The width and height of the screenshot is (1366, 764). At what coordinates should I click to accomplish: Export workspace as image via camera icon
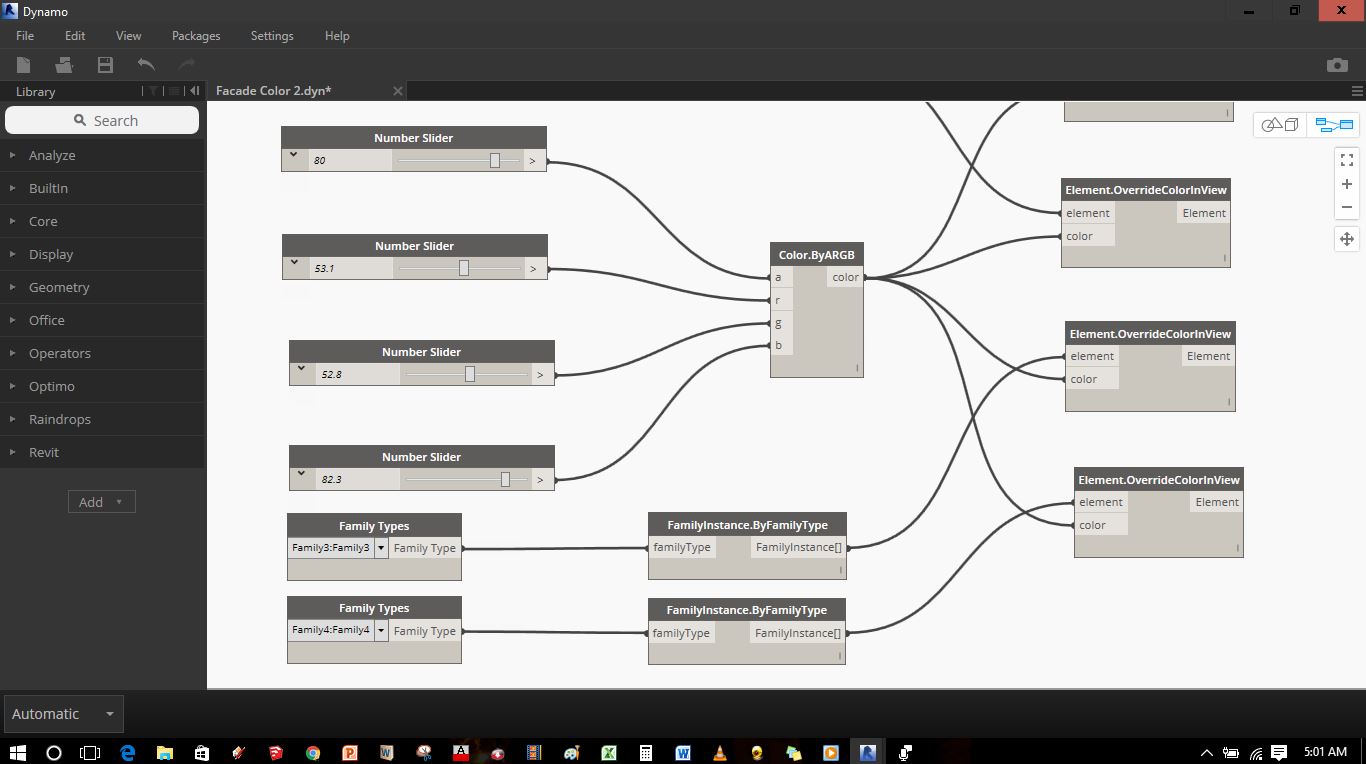point(1337,65)
